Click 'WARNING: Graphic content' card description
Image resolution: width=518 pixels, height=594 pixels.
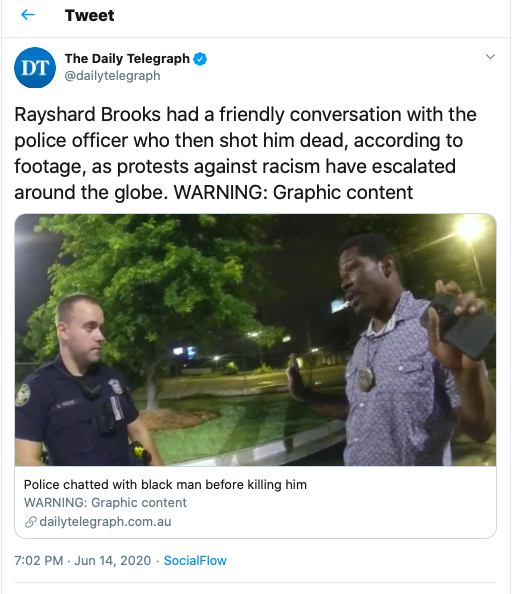click(x=105, y=503)
